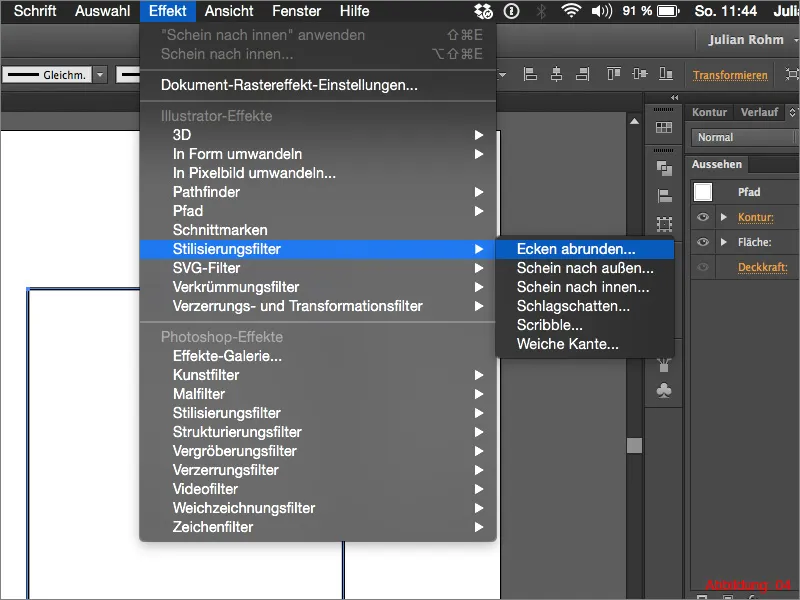Open the Auswahl menu

[x=103, y=11]
